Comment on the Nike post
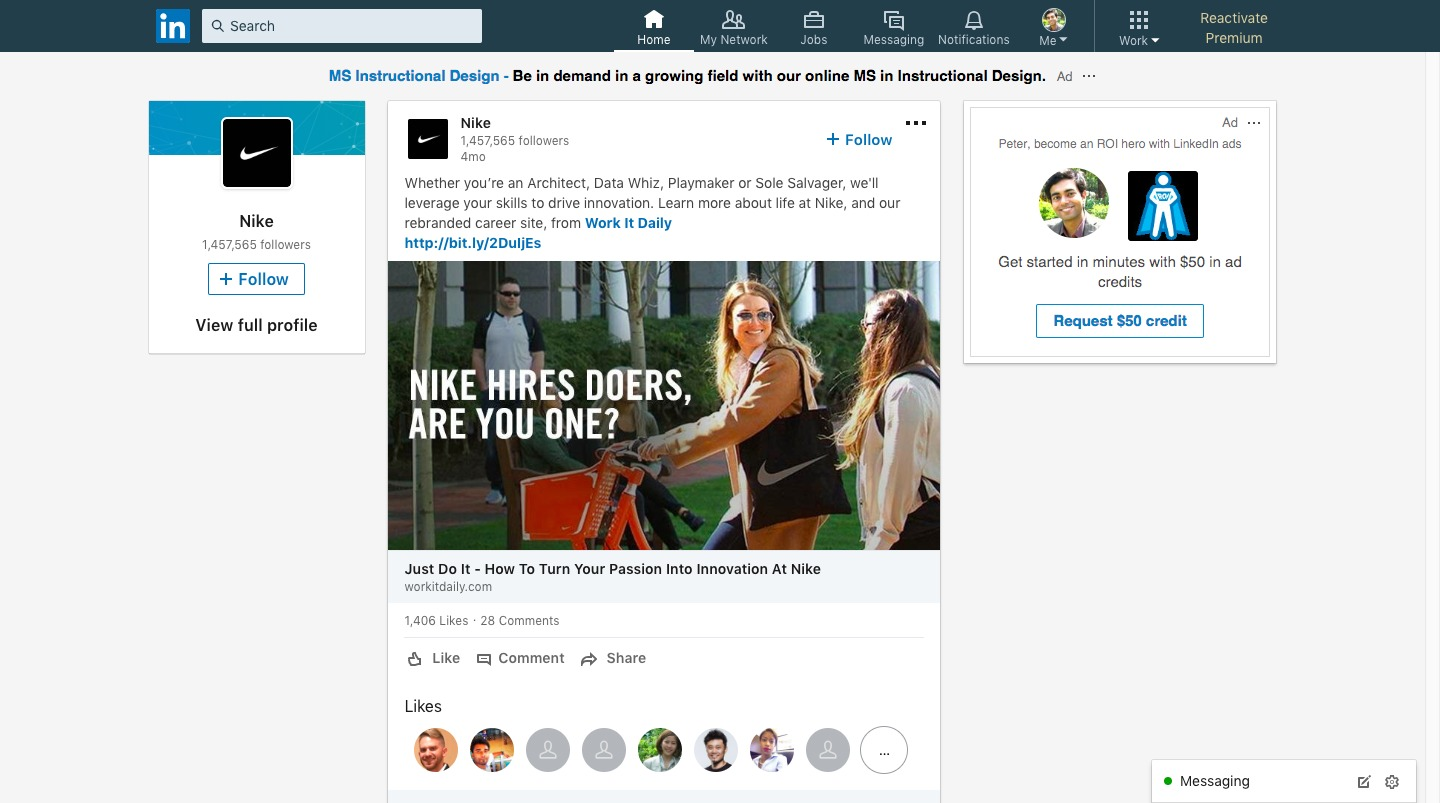 [521, 658]
